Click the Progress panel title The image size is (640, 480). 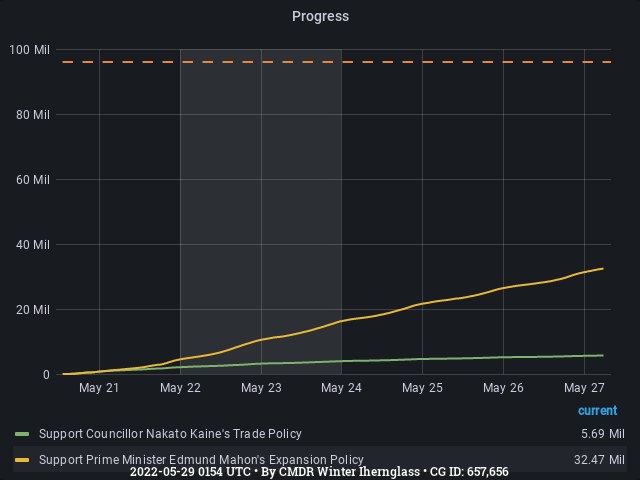point(320,16)
